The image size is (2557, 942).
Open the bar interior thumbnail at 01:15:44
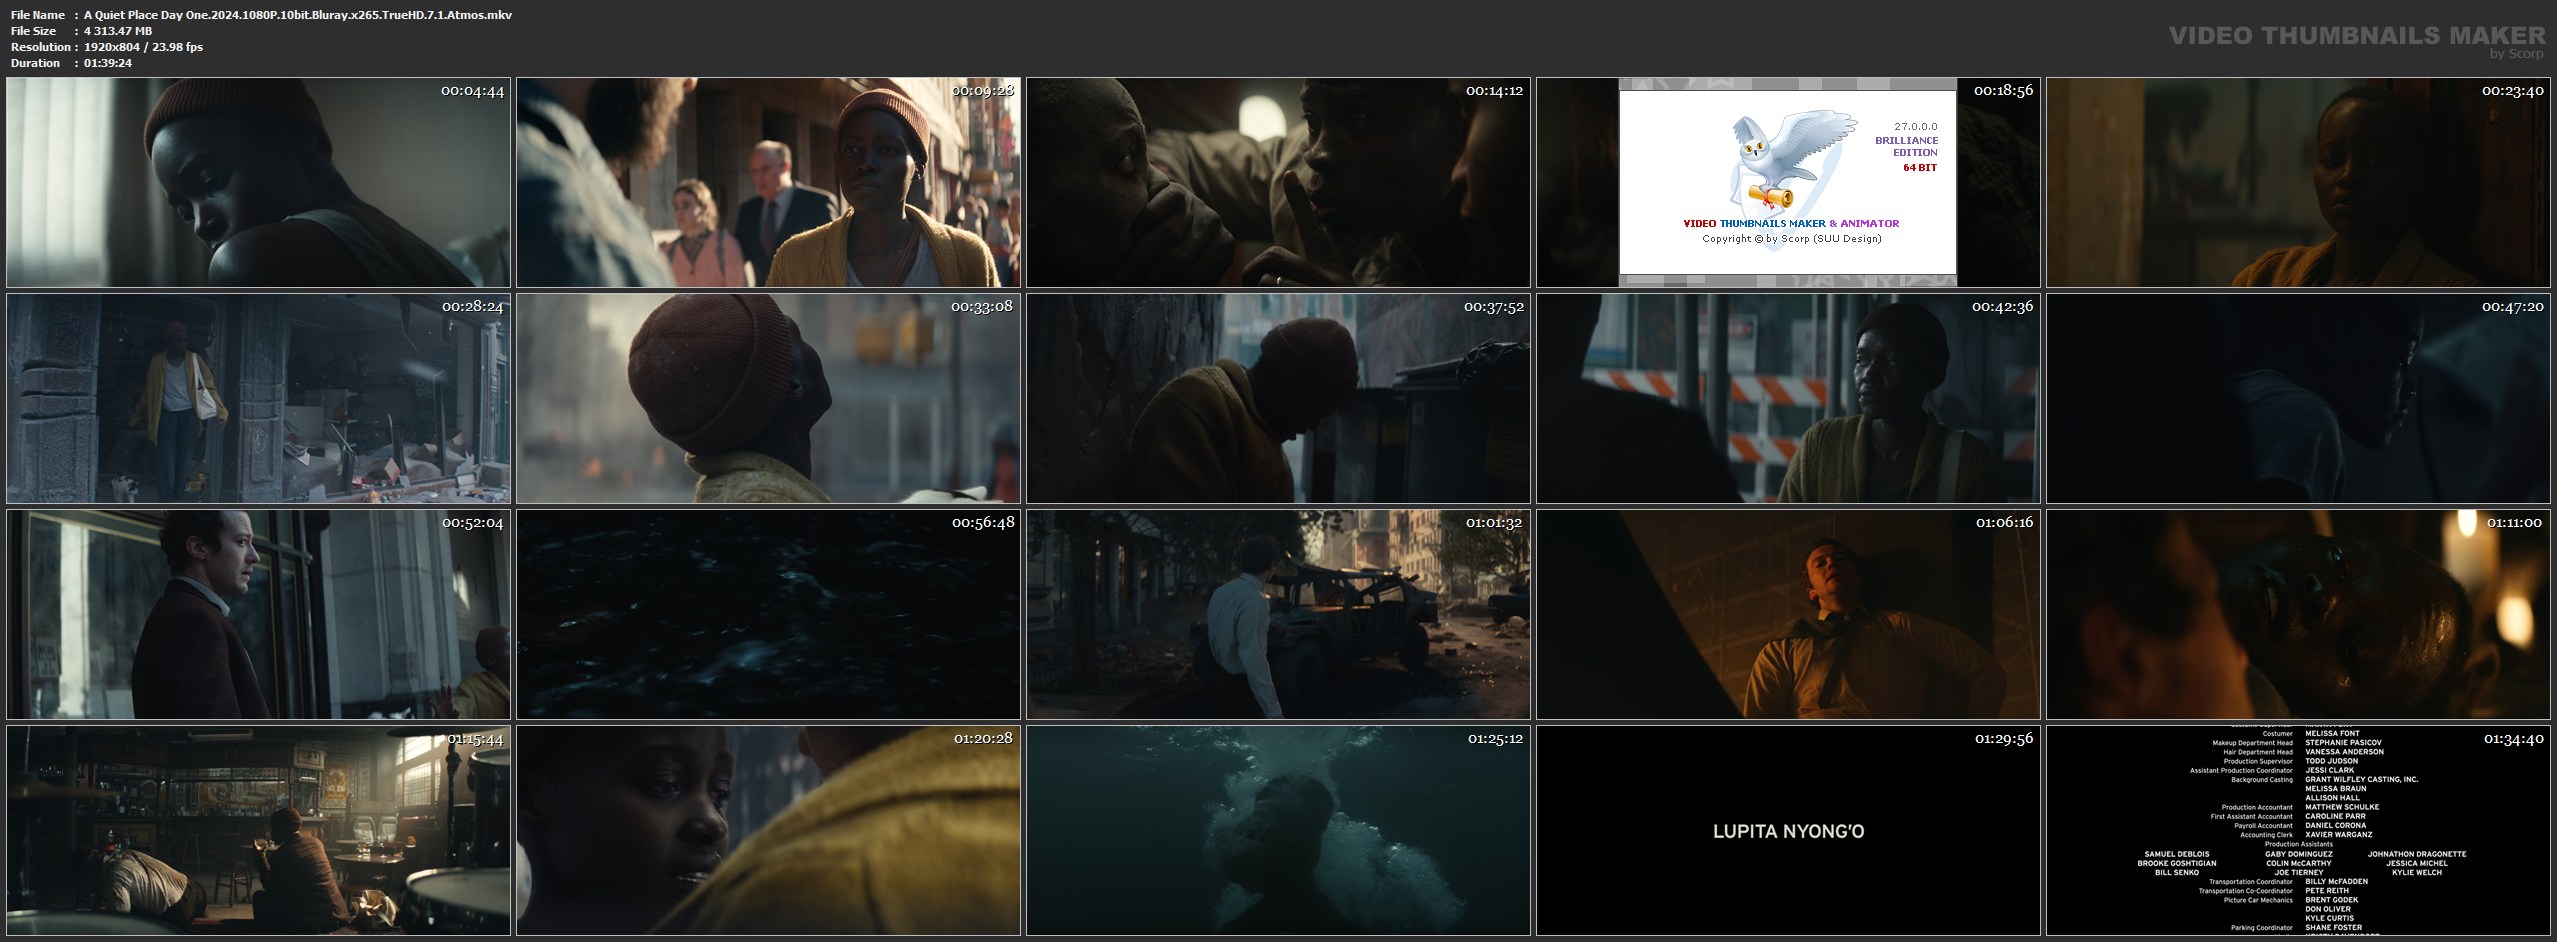[258, 830]
